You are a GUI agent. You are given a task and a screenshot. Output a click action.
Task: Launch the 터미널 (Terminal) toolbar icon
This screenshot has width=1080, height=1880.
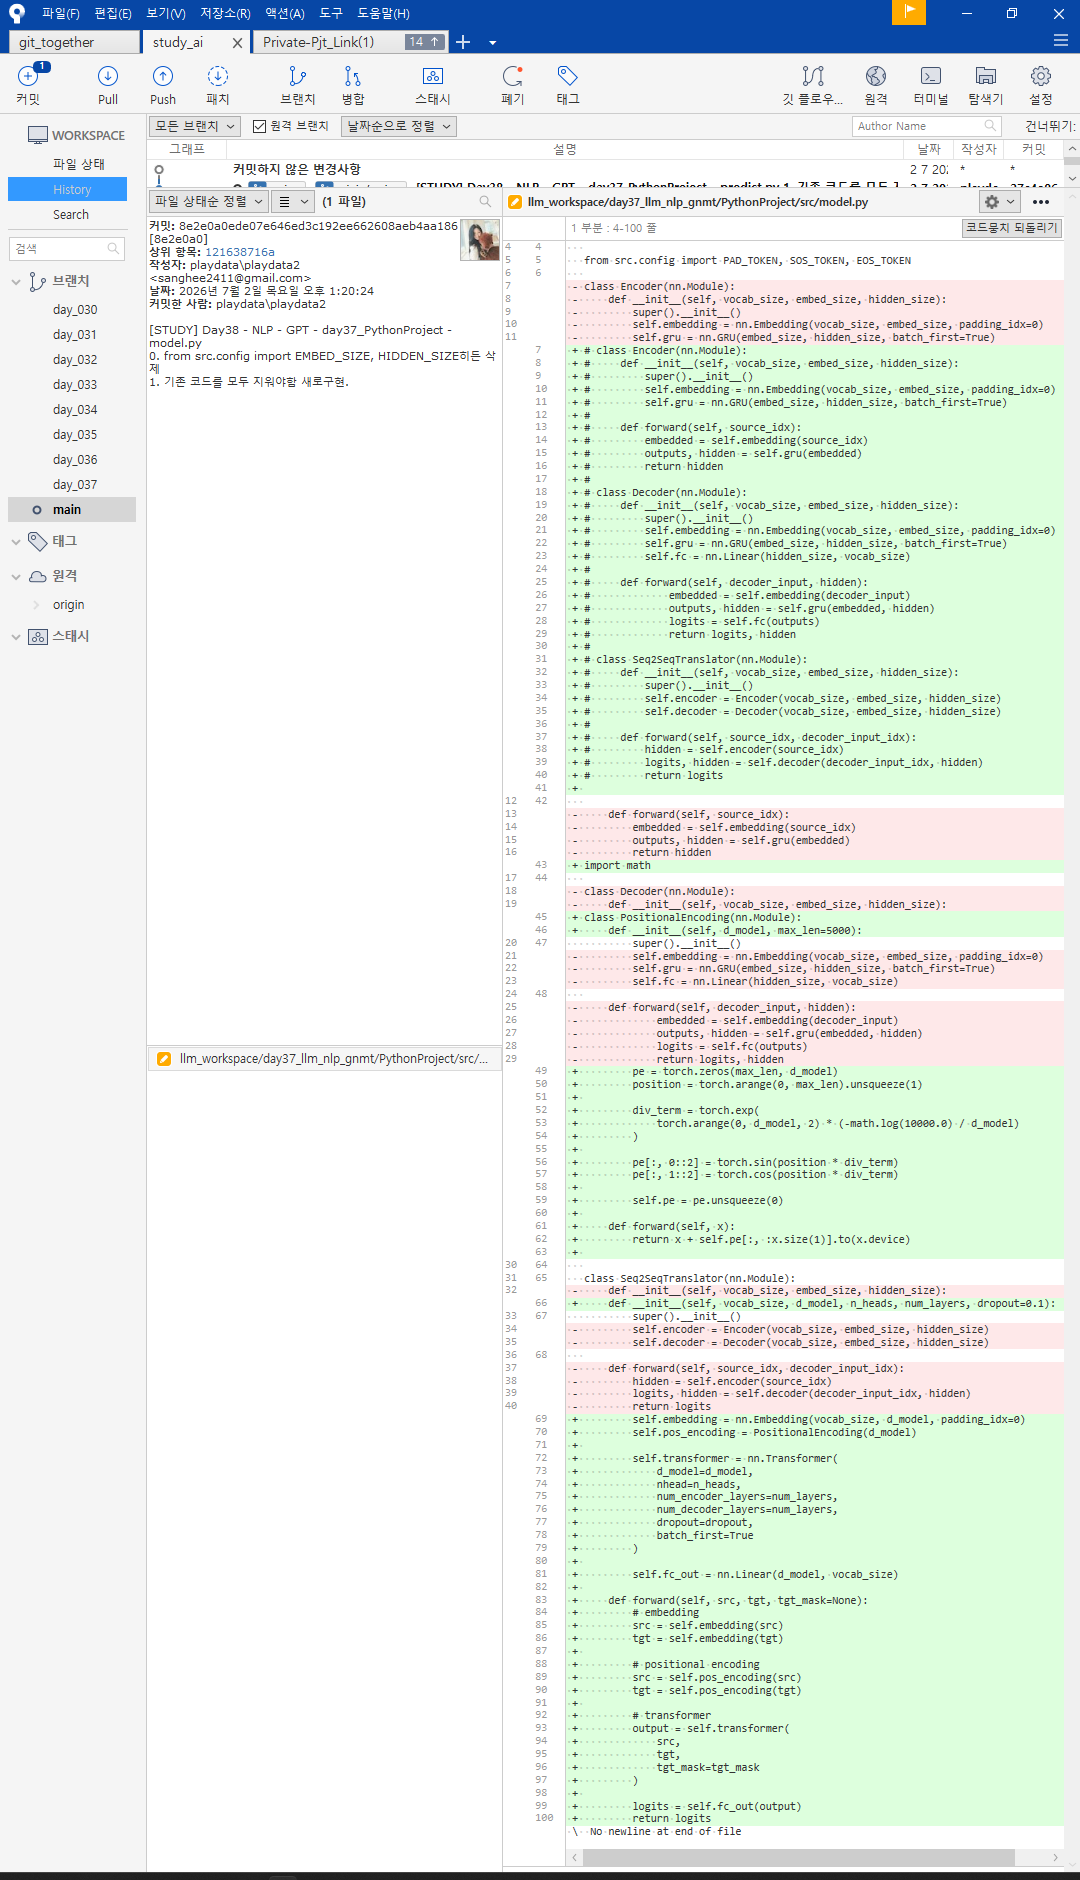[x=931, y=84]
